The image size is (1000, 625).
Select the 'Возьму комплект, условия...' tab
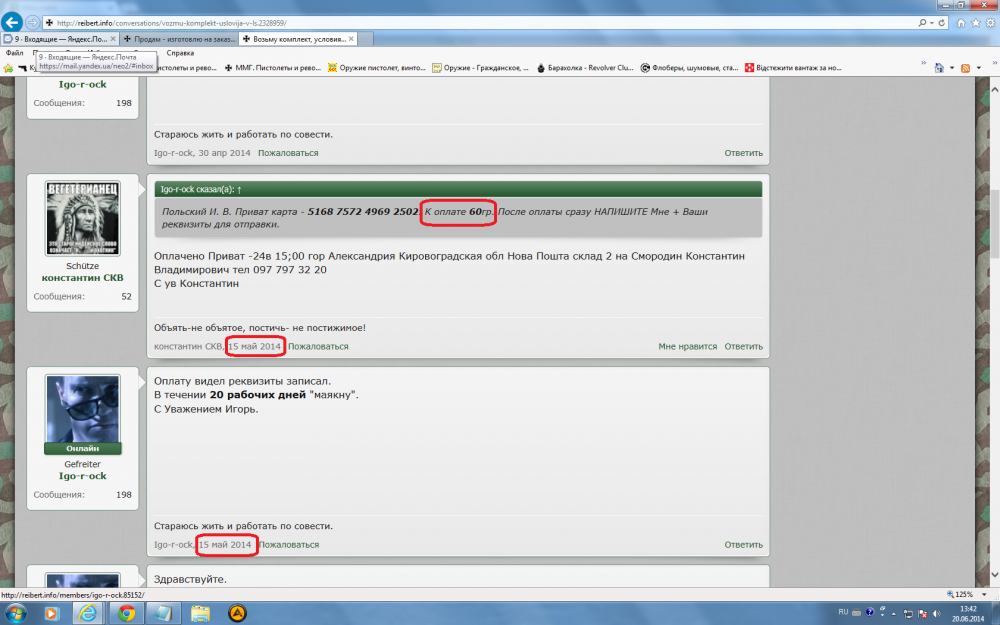click(x=298, y=39)
